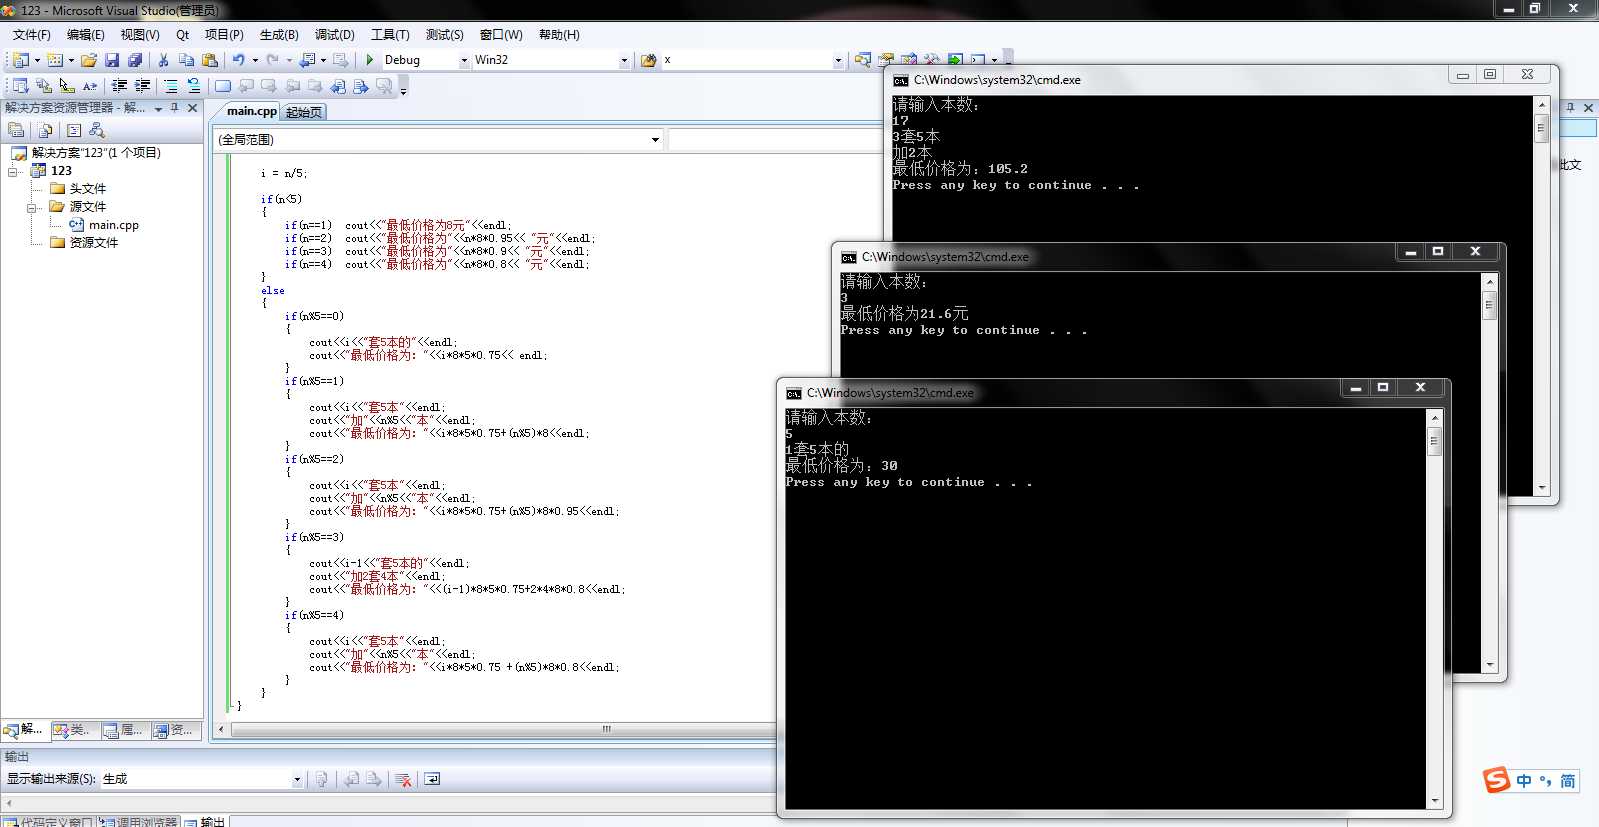1599x827 pixels.
Task: Switch to the 起始页 tab
Action: point(304,112)
